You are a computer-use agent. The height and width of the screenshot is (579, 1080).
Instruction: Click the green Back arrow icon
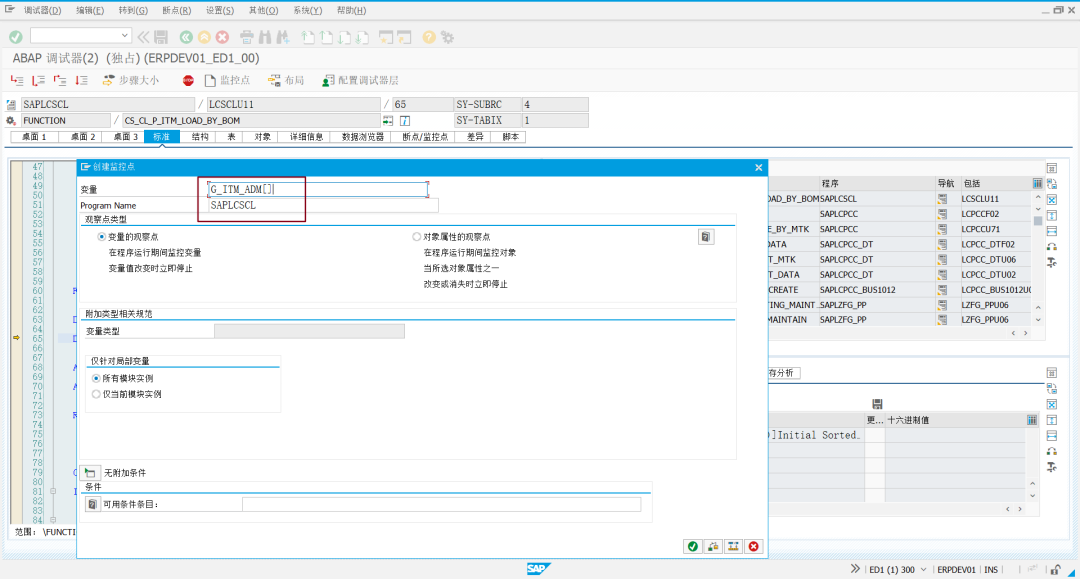(186, 37)
